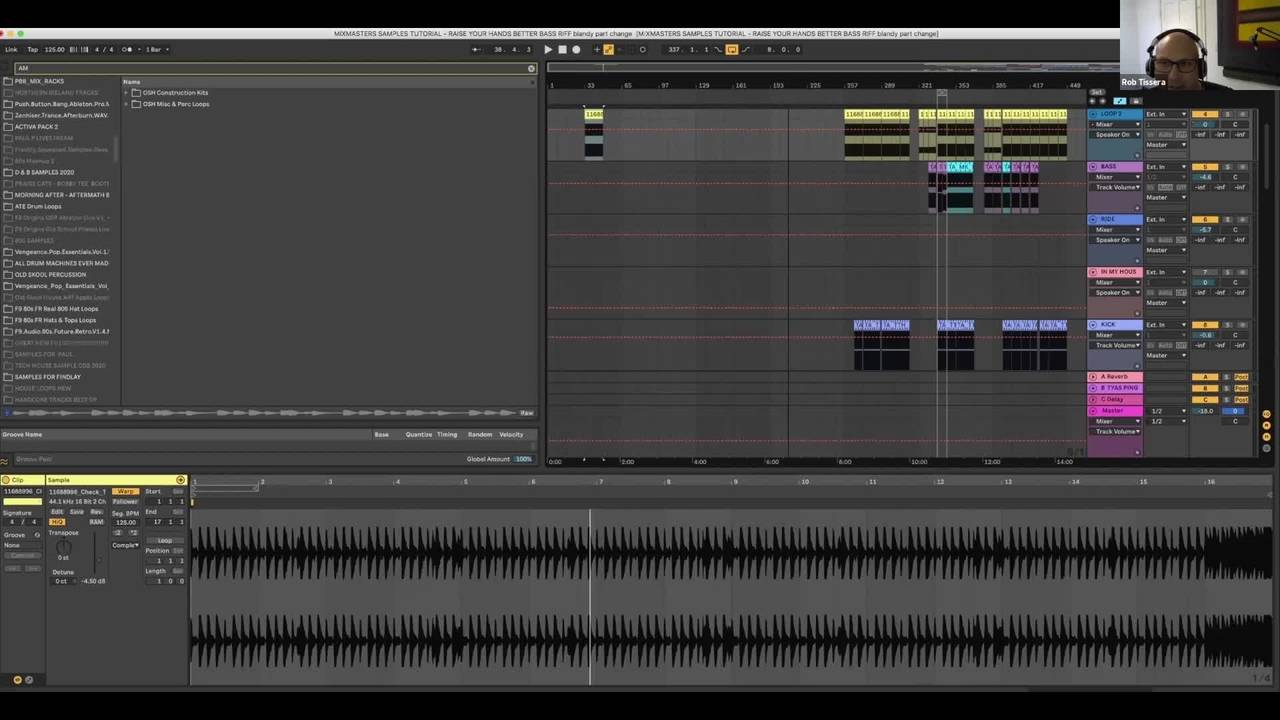
Task: Solo the LOOP 2 track
Action: [1228, 114]
